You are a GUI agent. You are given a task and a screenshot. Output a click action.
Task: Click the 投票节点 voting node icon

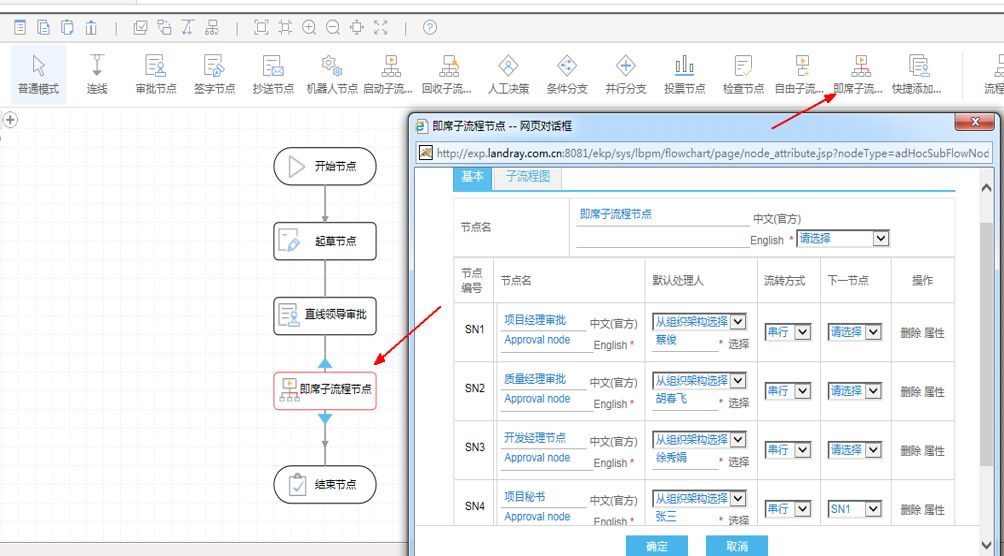point(684,75)
